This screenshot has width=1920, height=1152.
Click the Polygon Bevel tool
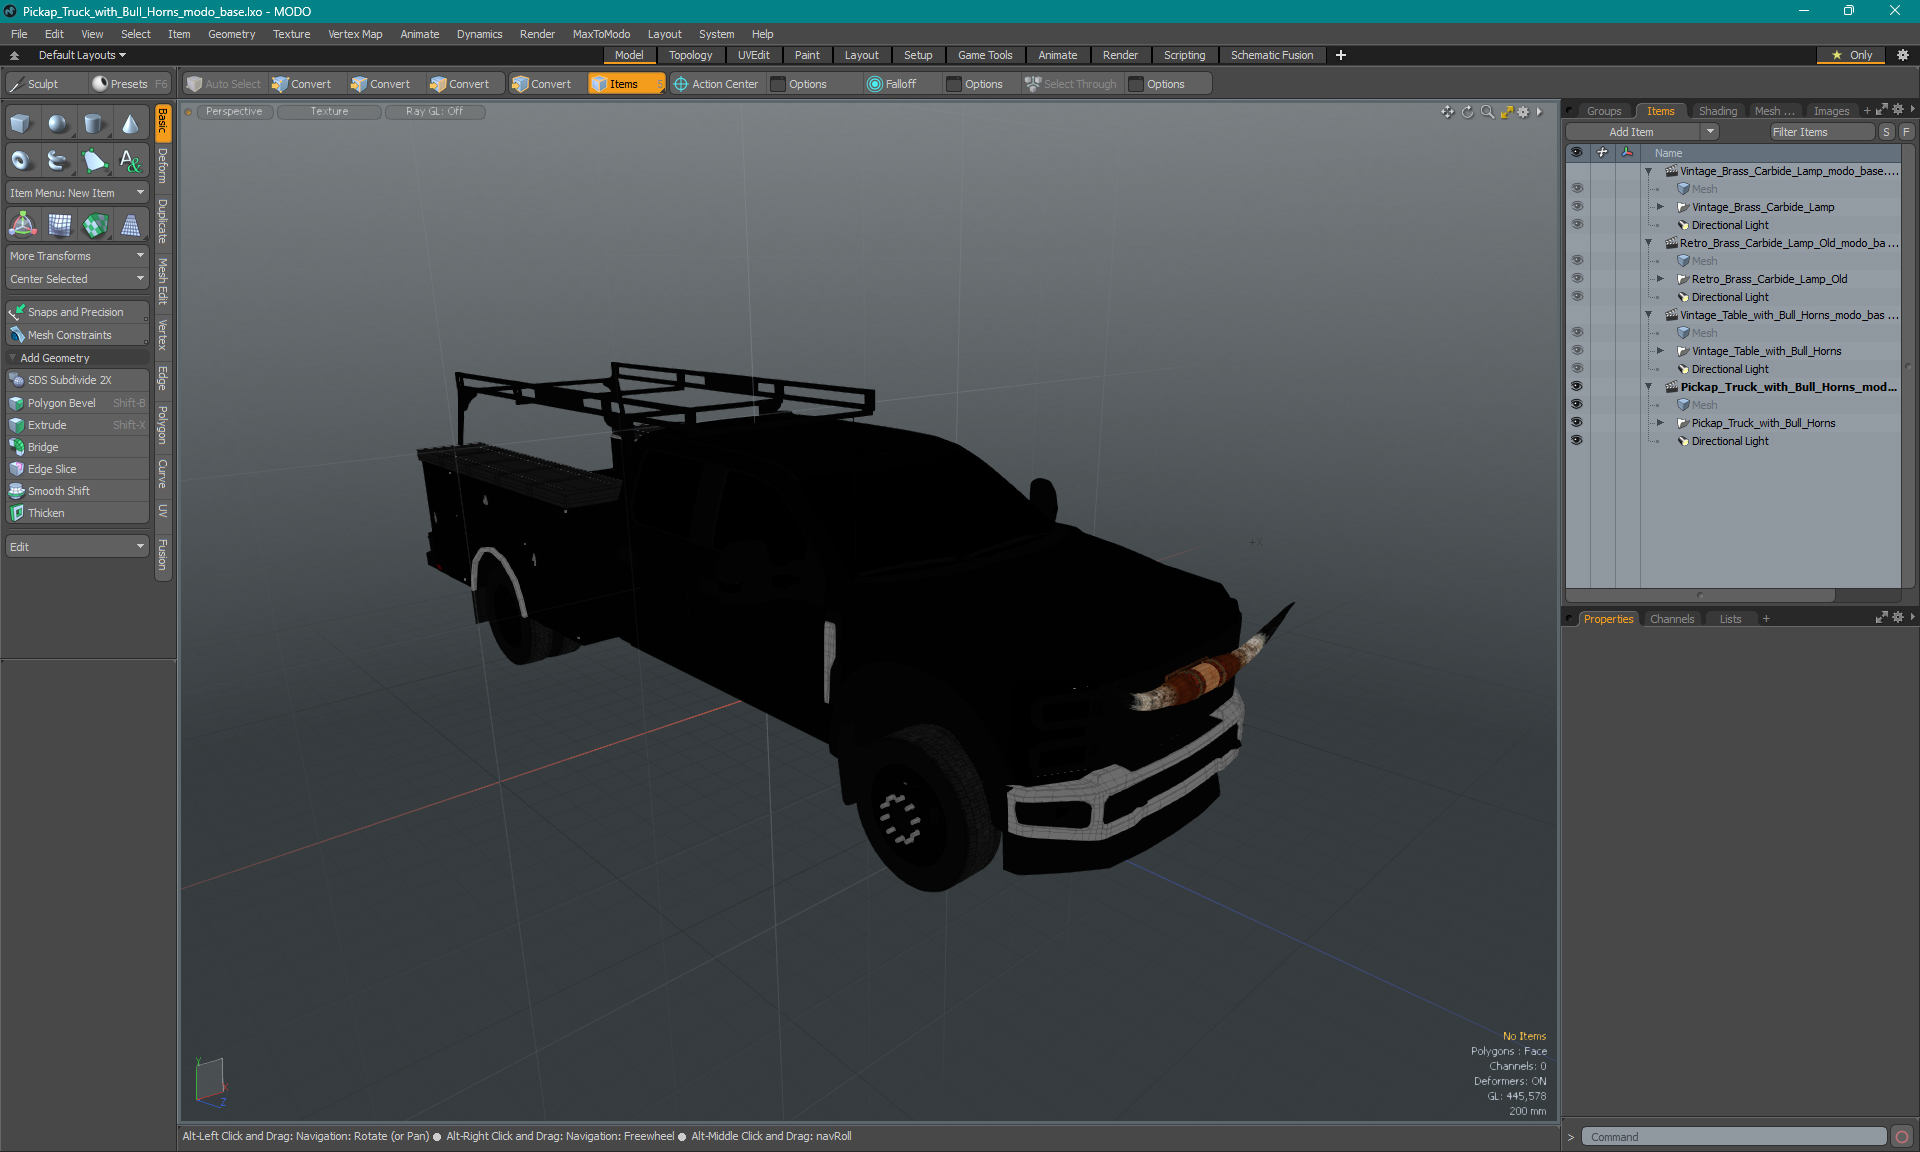78,403
